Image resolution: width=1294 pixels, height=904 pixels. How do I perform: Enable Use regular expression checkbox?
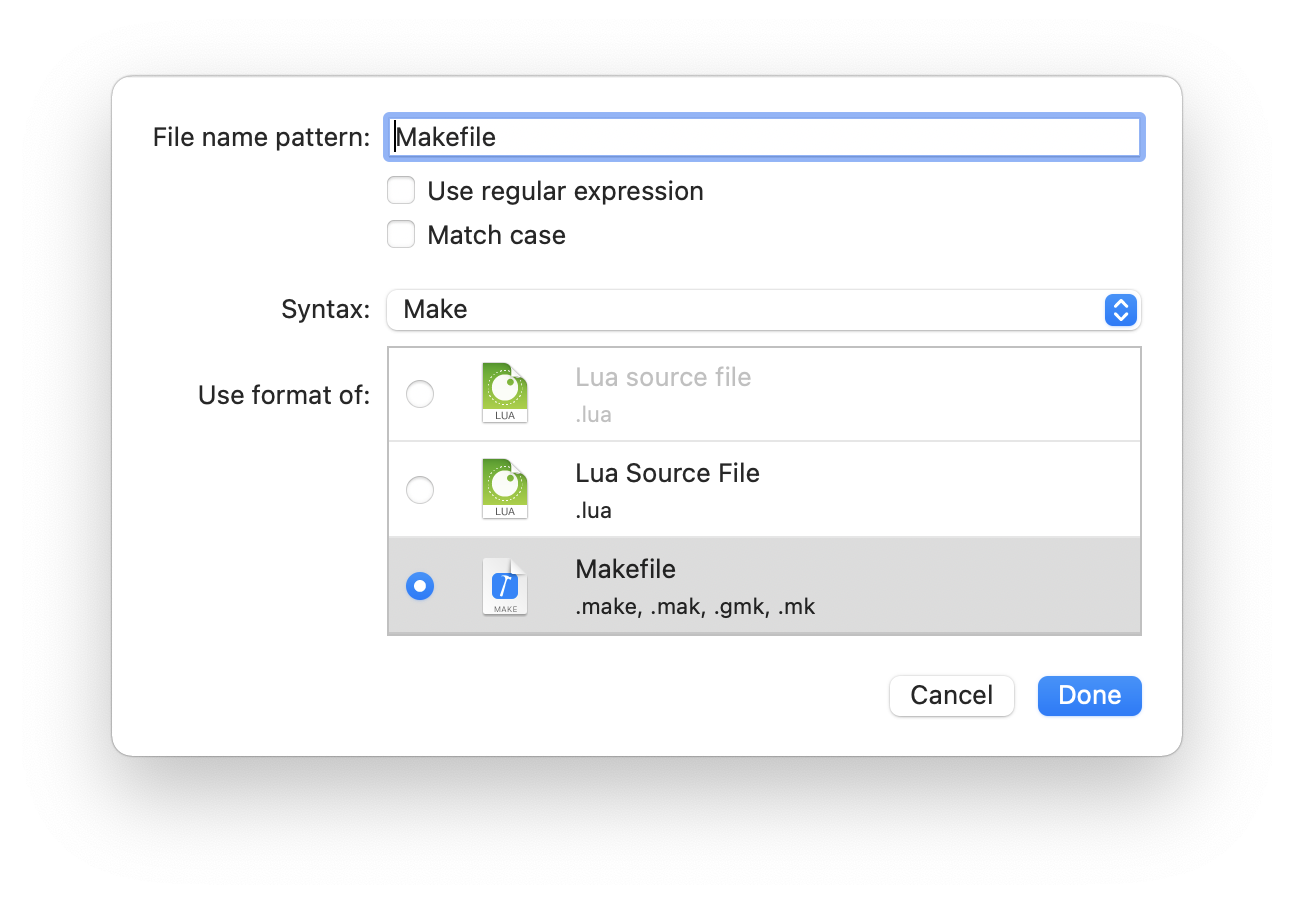point(401,190)
